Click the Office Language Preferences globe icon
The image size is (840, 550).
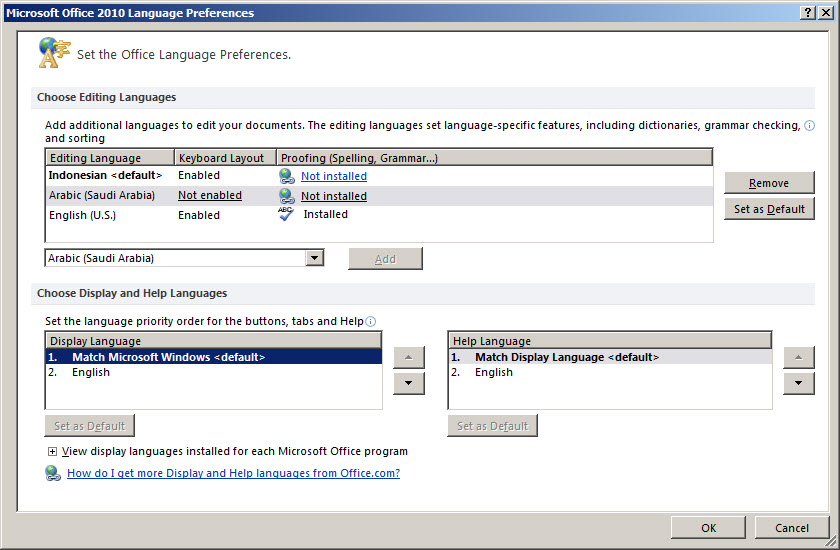(x=54, y=52)
